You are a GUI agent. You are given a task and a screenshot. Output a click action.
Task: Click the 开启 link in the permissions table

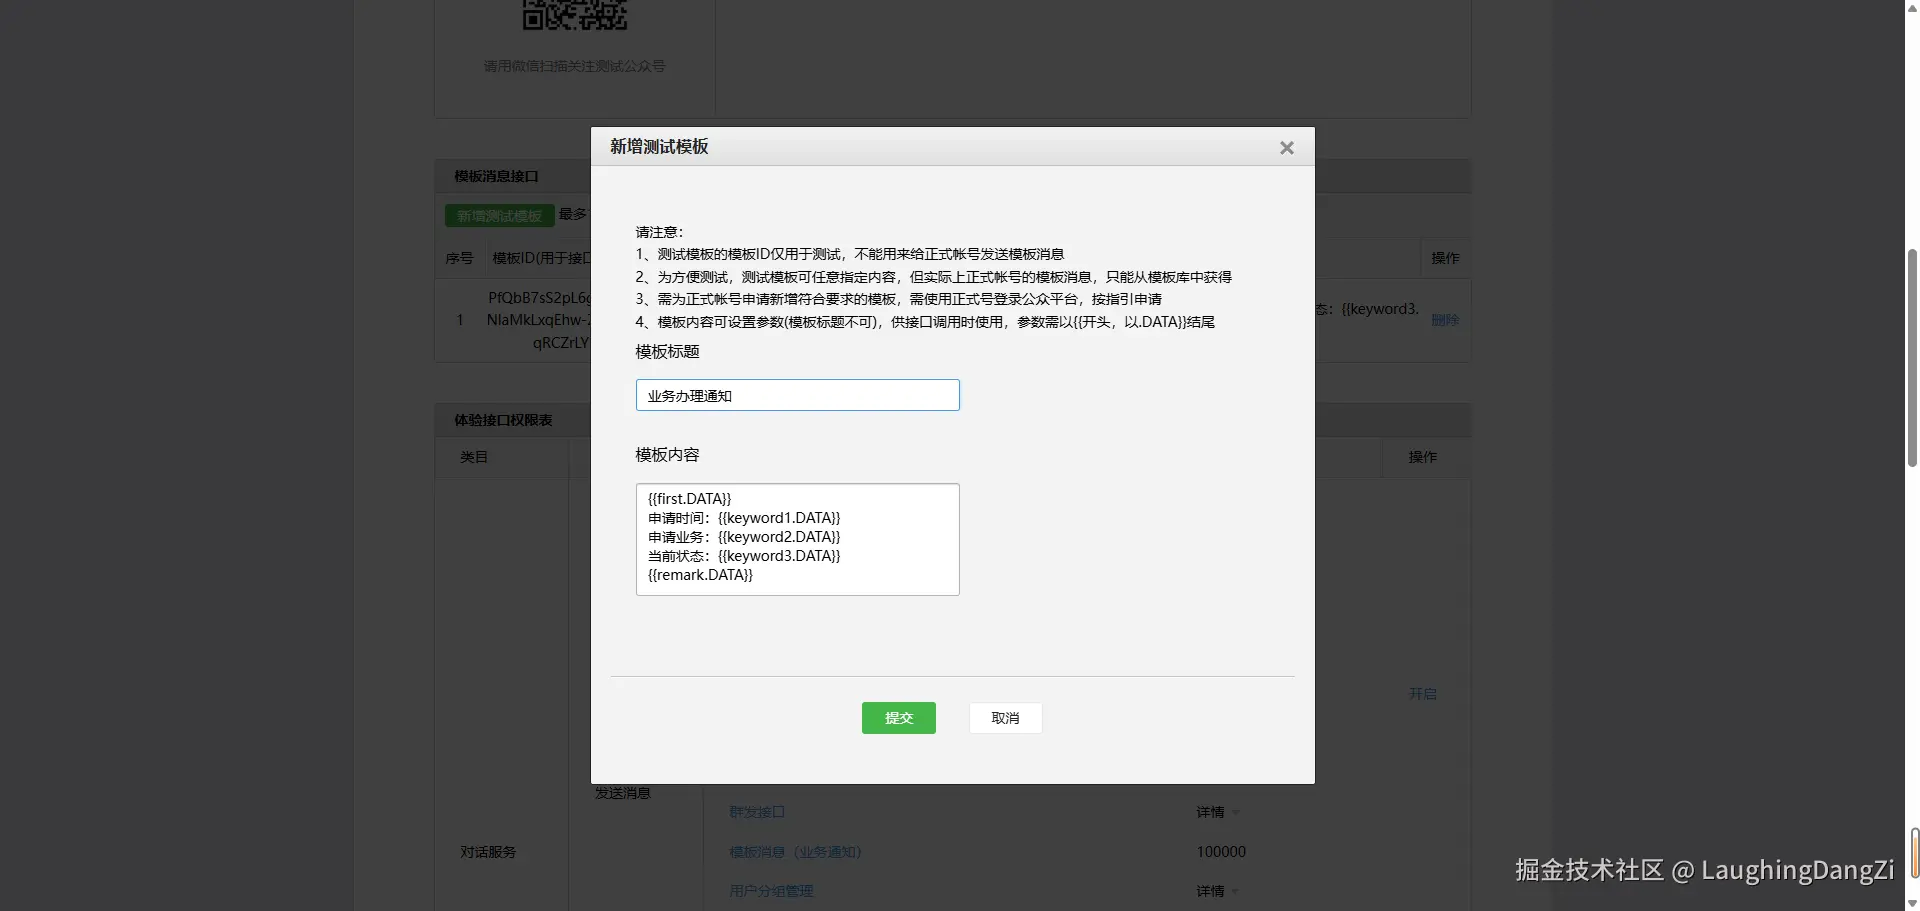pos(1423,694)
